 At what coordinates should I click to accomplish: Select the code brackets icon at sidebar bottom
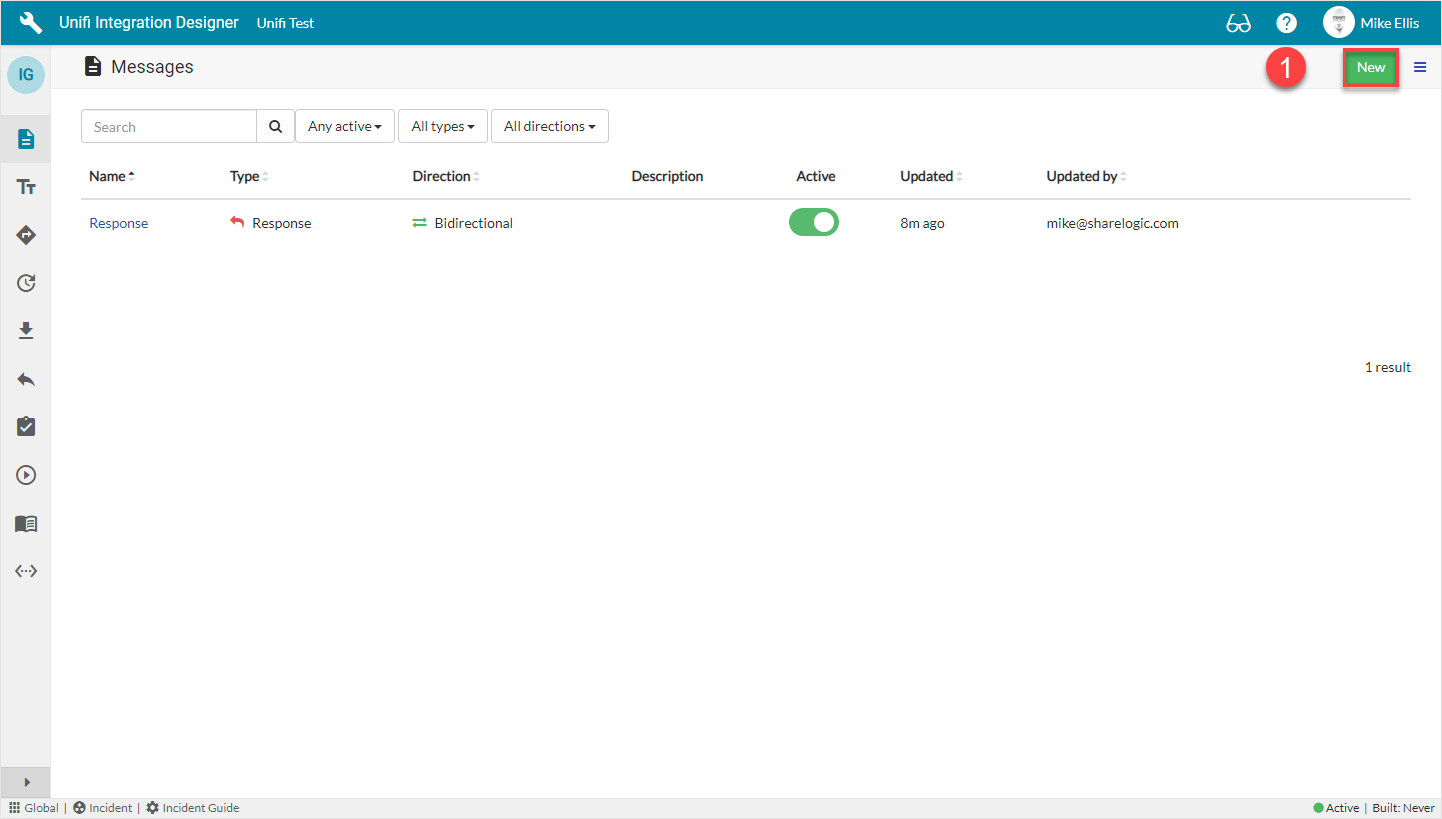click(25, 570)
